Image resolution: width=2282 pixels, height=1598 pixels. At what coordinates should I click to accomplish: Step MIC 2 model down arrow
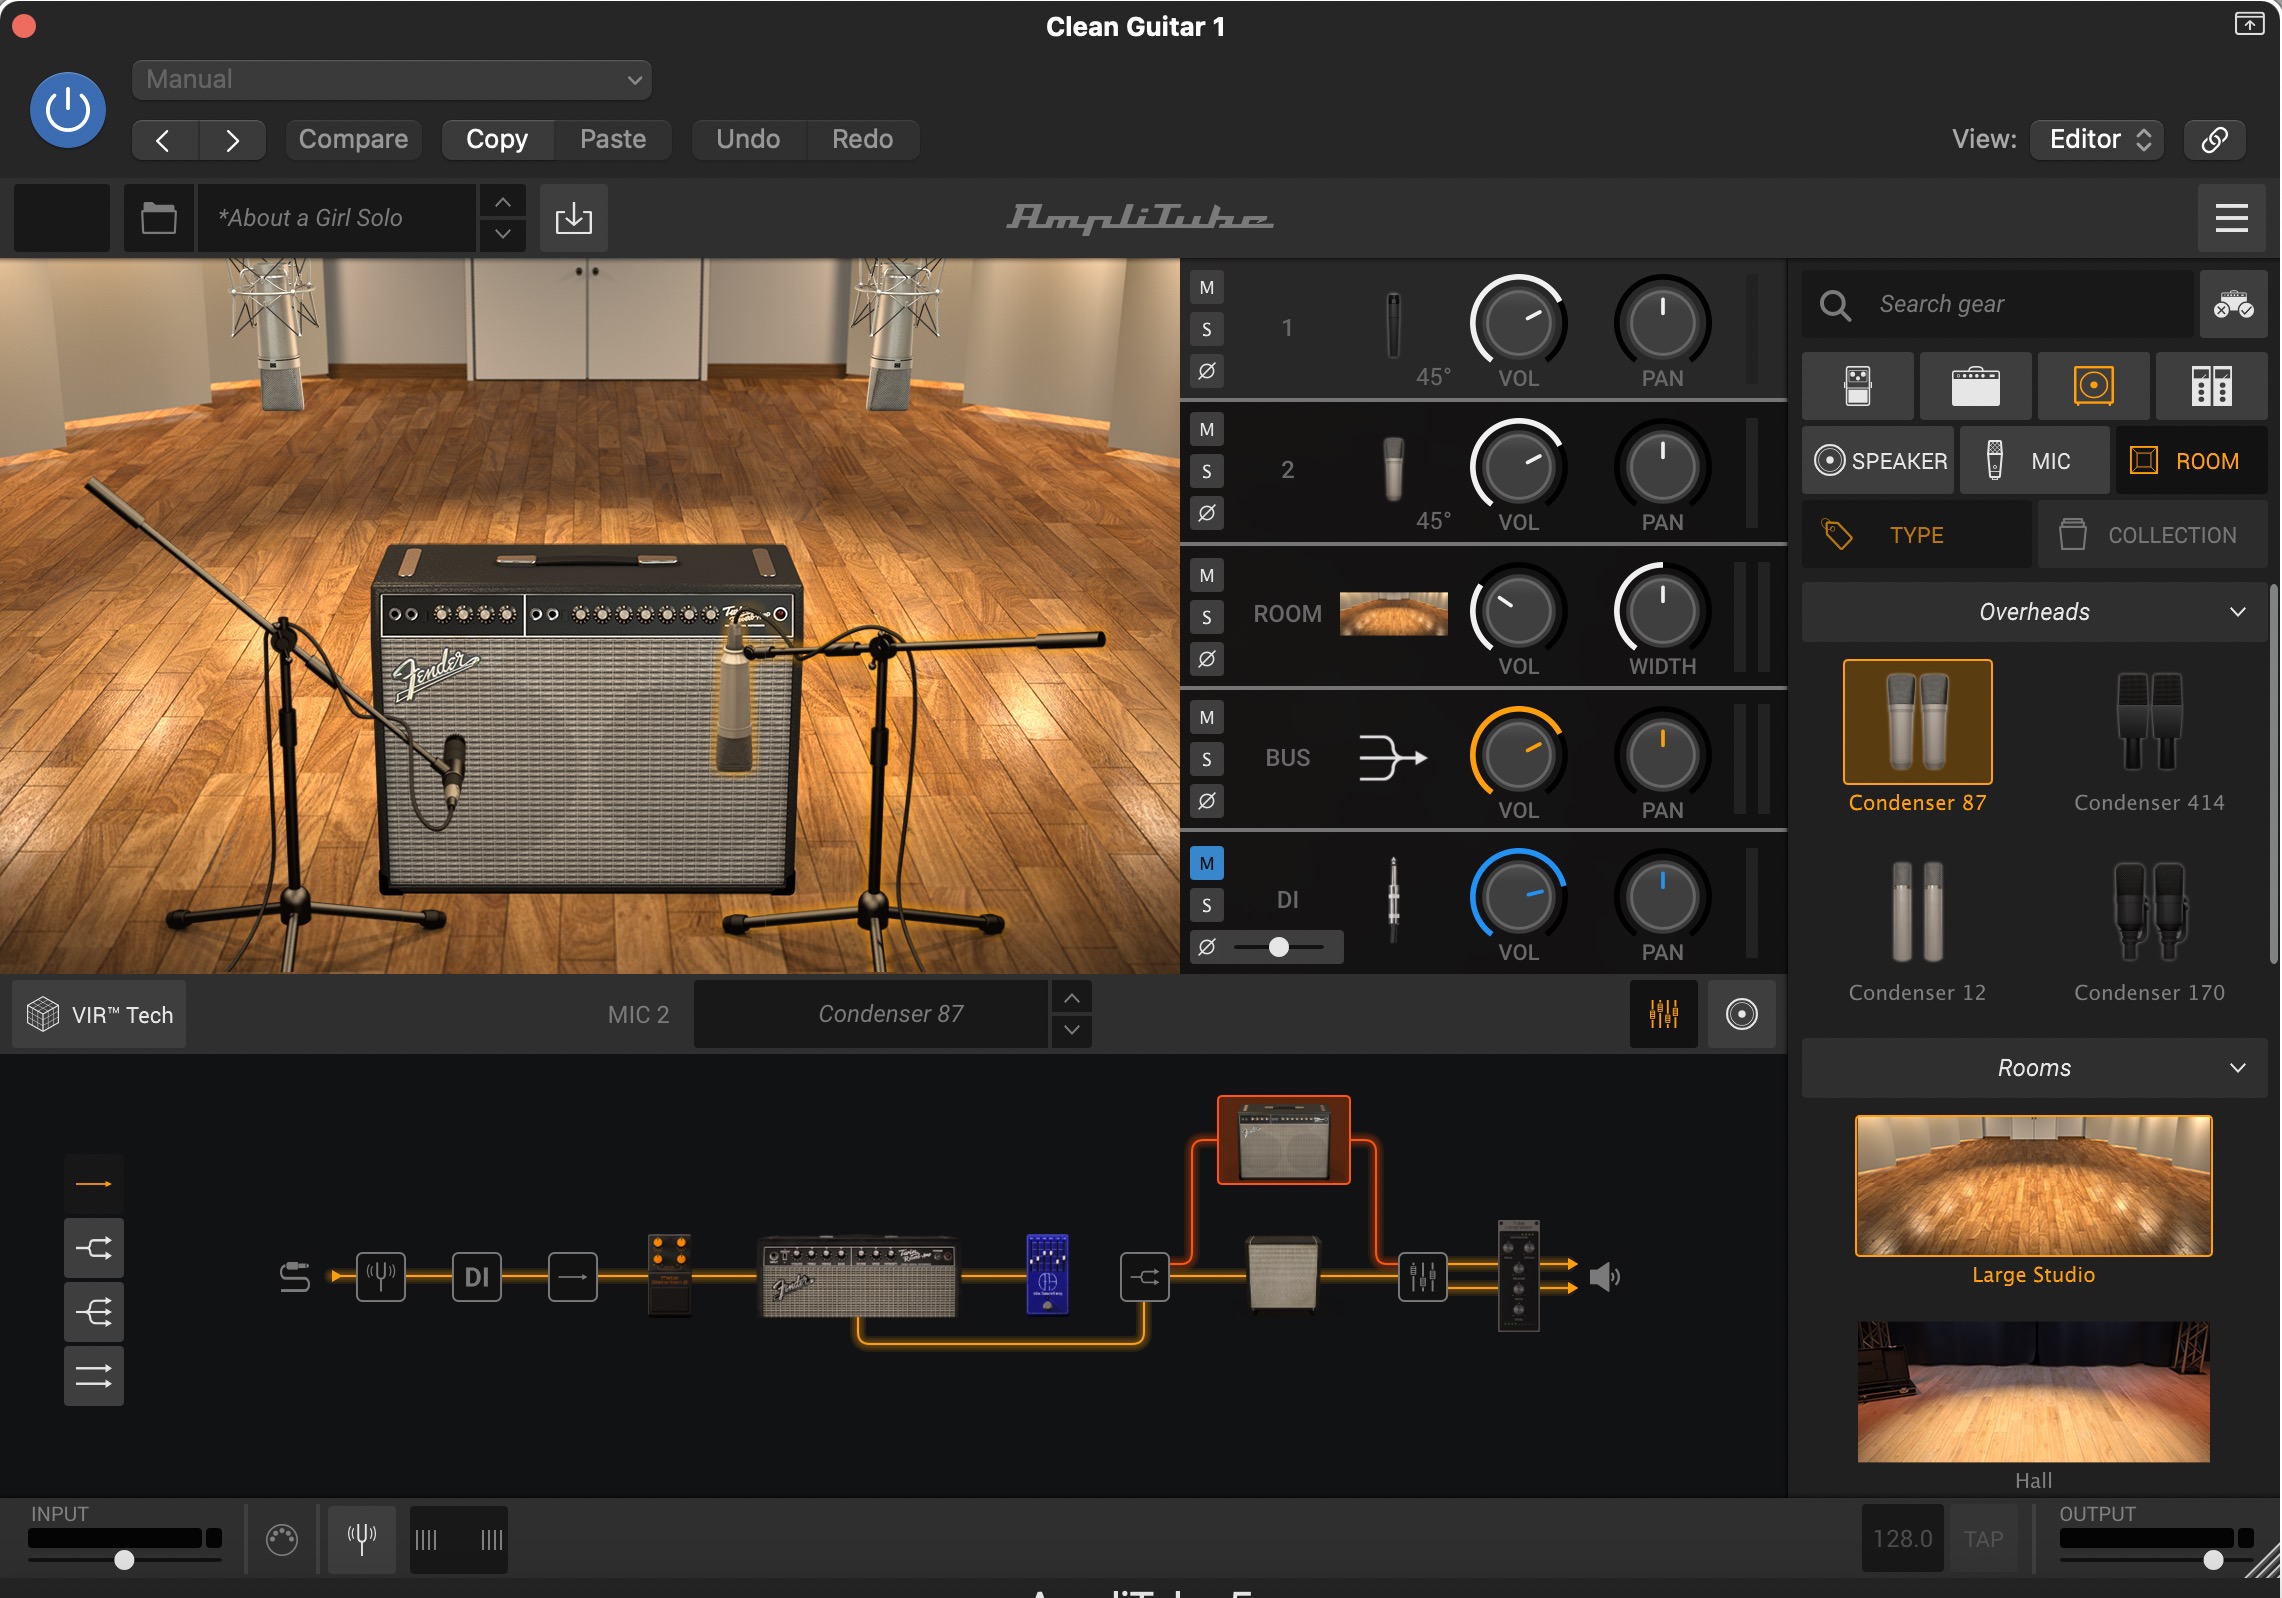click(x=1071, y=1030)
